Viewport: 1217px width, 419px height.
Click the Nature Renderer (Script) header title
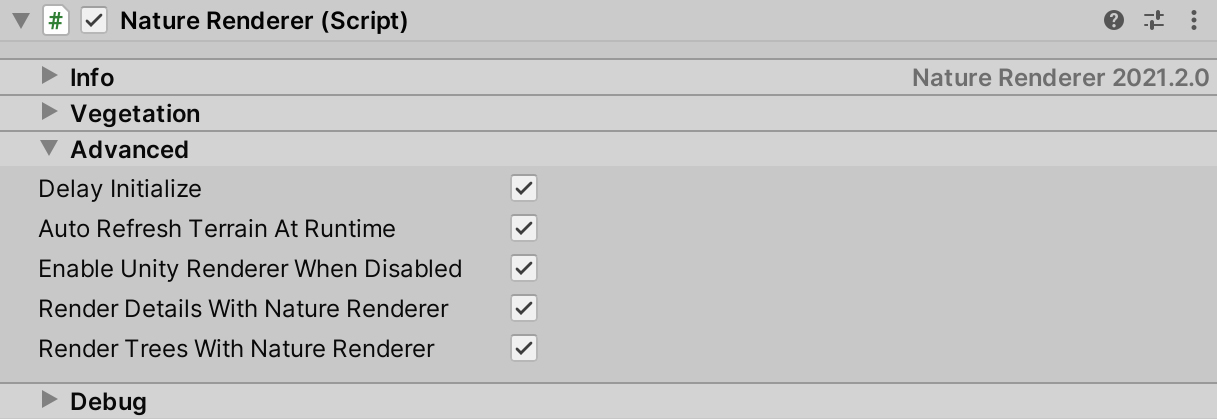pos(264,21)
